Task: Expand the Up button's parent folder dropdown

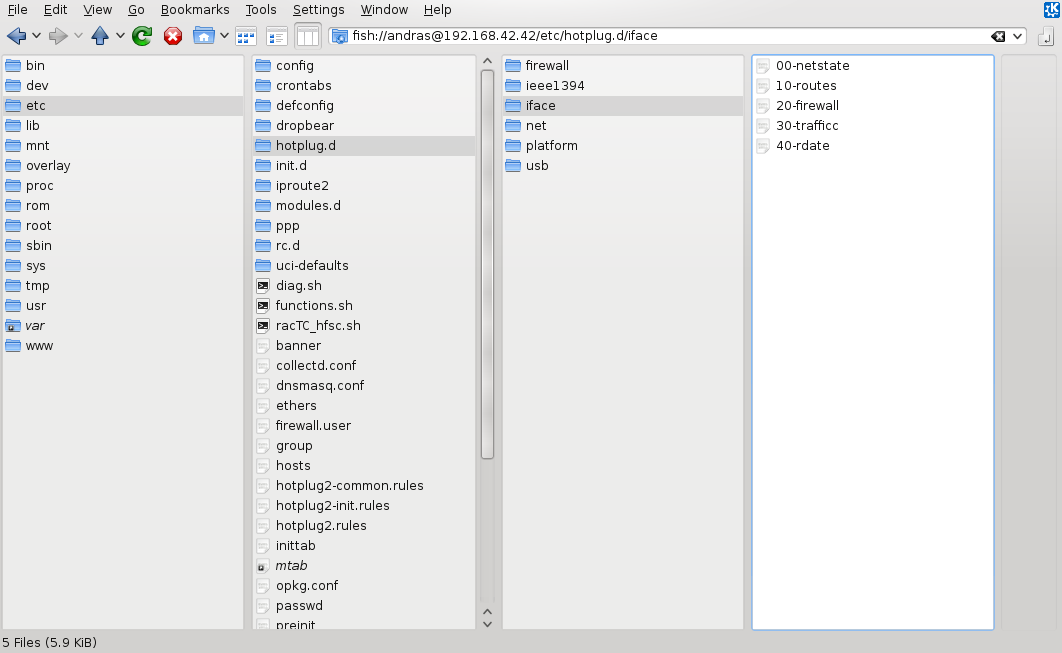Action: pyautogui.click(x=120, y=36)
